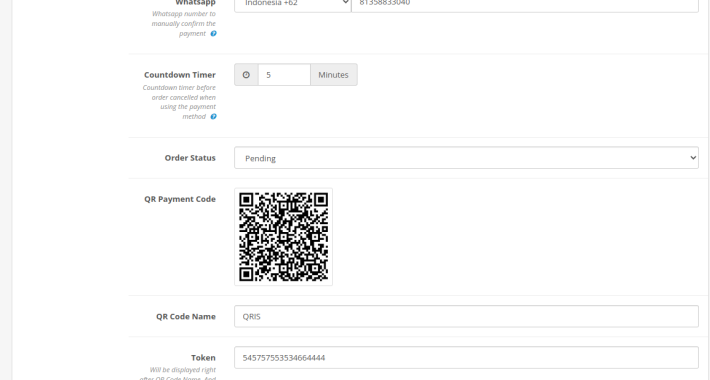Click the QR Payment Code label
This screenshot has width=710, height=380.
coord(180,199)
